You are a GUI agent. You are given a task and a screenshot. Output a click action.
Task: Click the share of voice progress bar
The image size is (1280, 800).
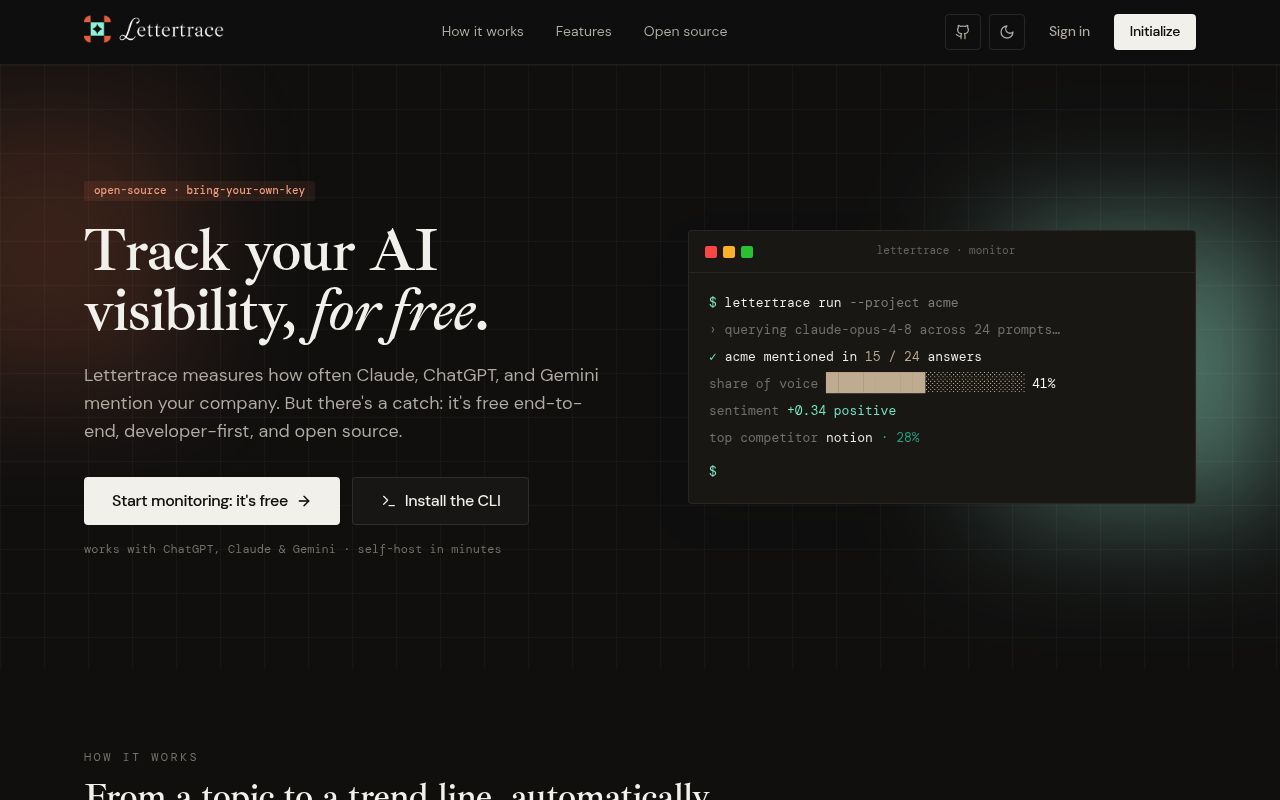point(925,383)
